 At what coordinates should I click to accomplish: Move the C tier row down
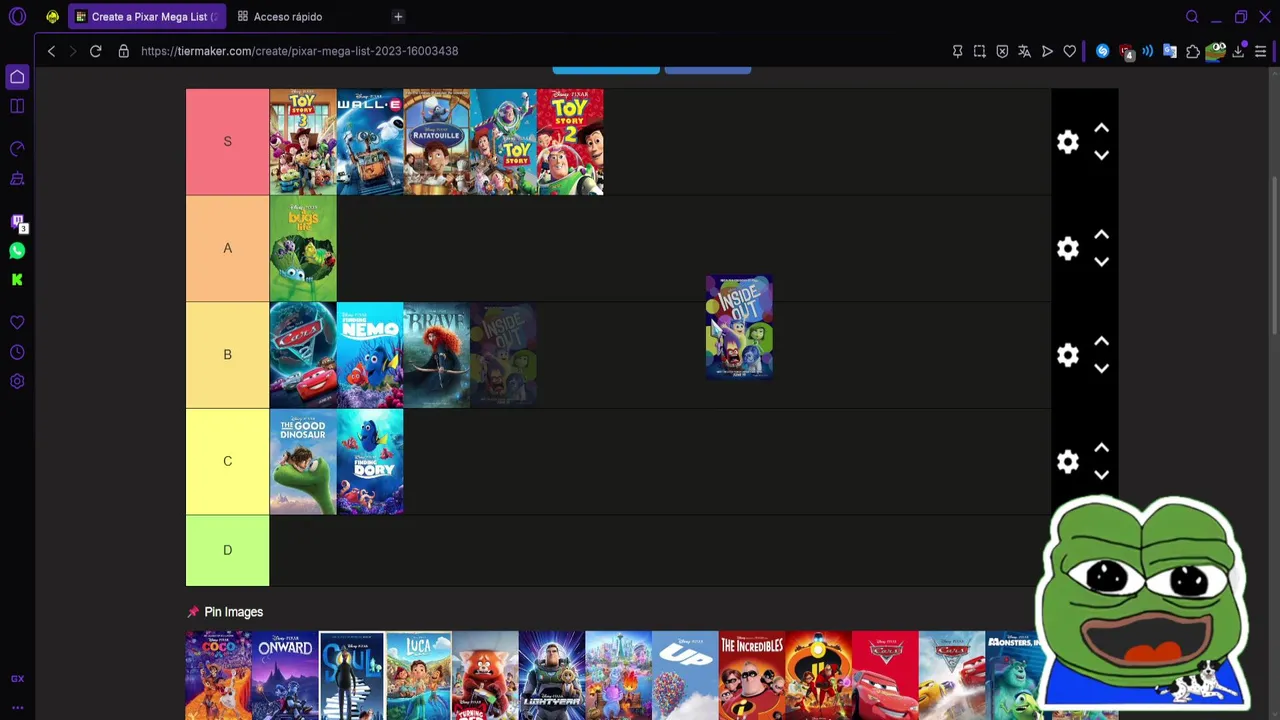click(1101, 475)
